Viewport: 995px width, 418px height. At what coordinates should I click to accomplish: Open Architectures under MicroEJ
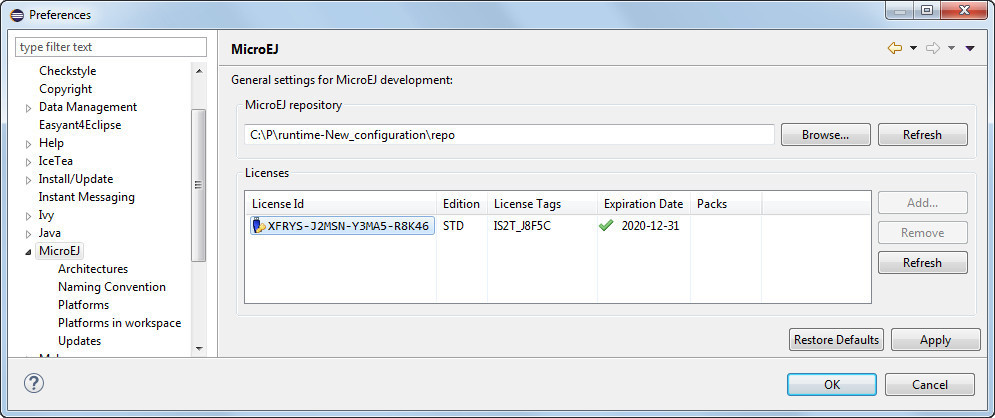pos(93,269)
